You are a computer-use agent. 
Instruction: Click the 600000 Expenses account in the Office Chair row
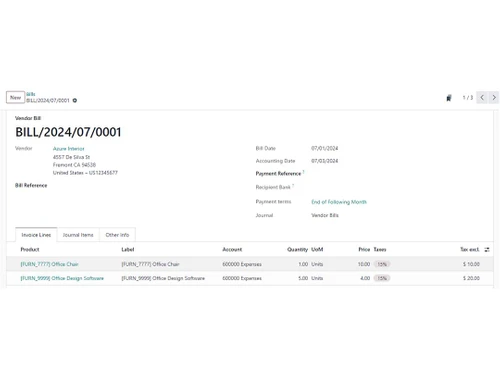(x=242, y=264)
